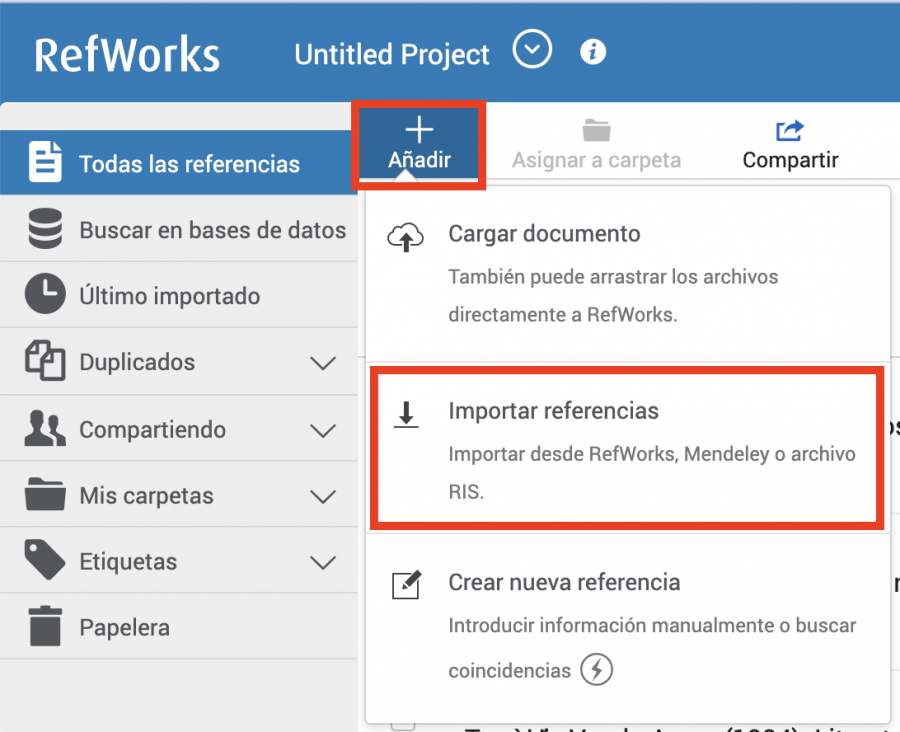900x732 pixels.
Task: Open the Untitled Project dropdown arrow
Action: 532,49
